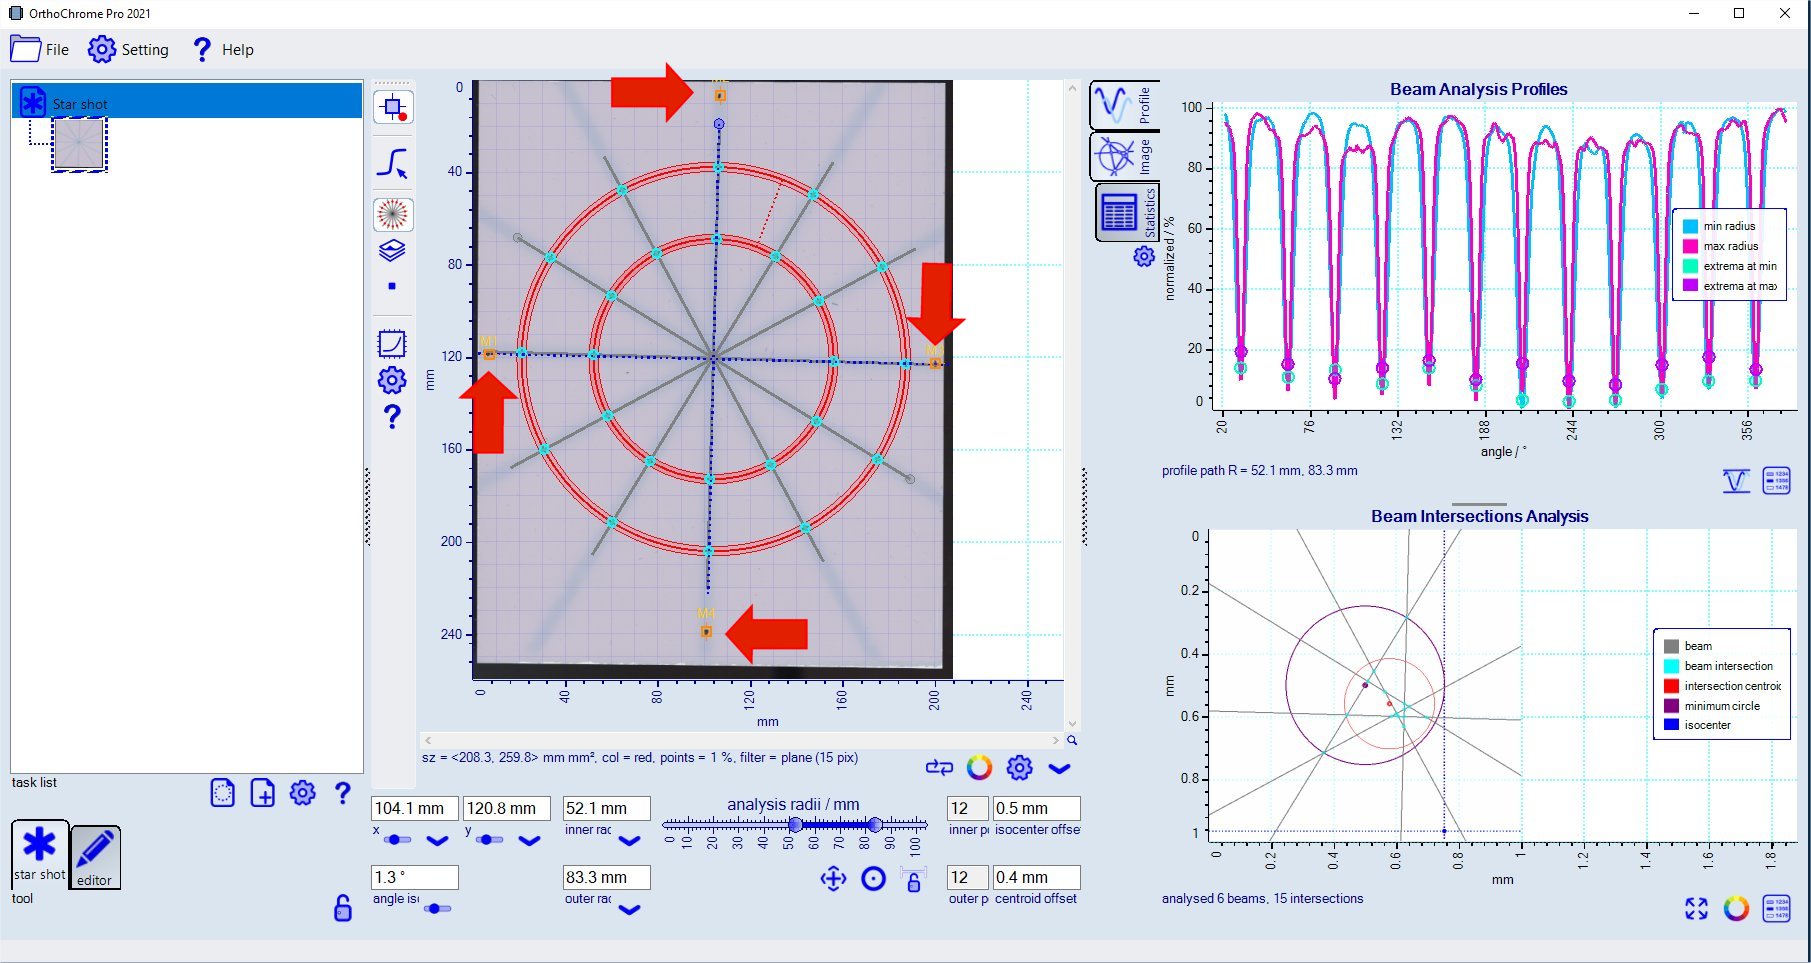Toggle the small switch under x value

[x=397, y=840]
